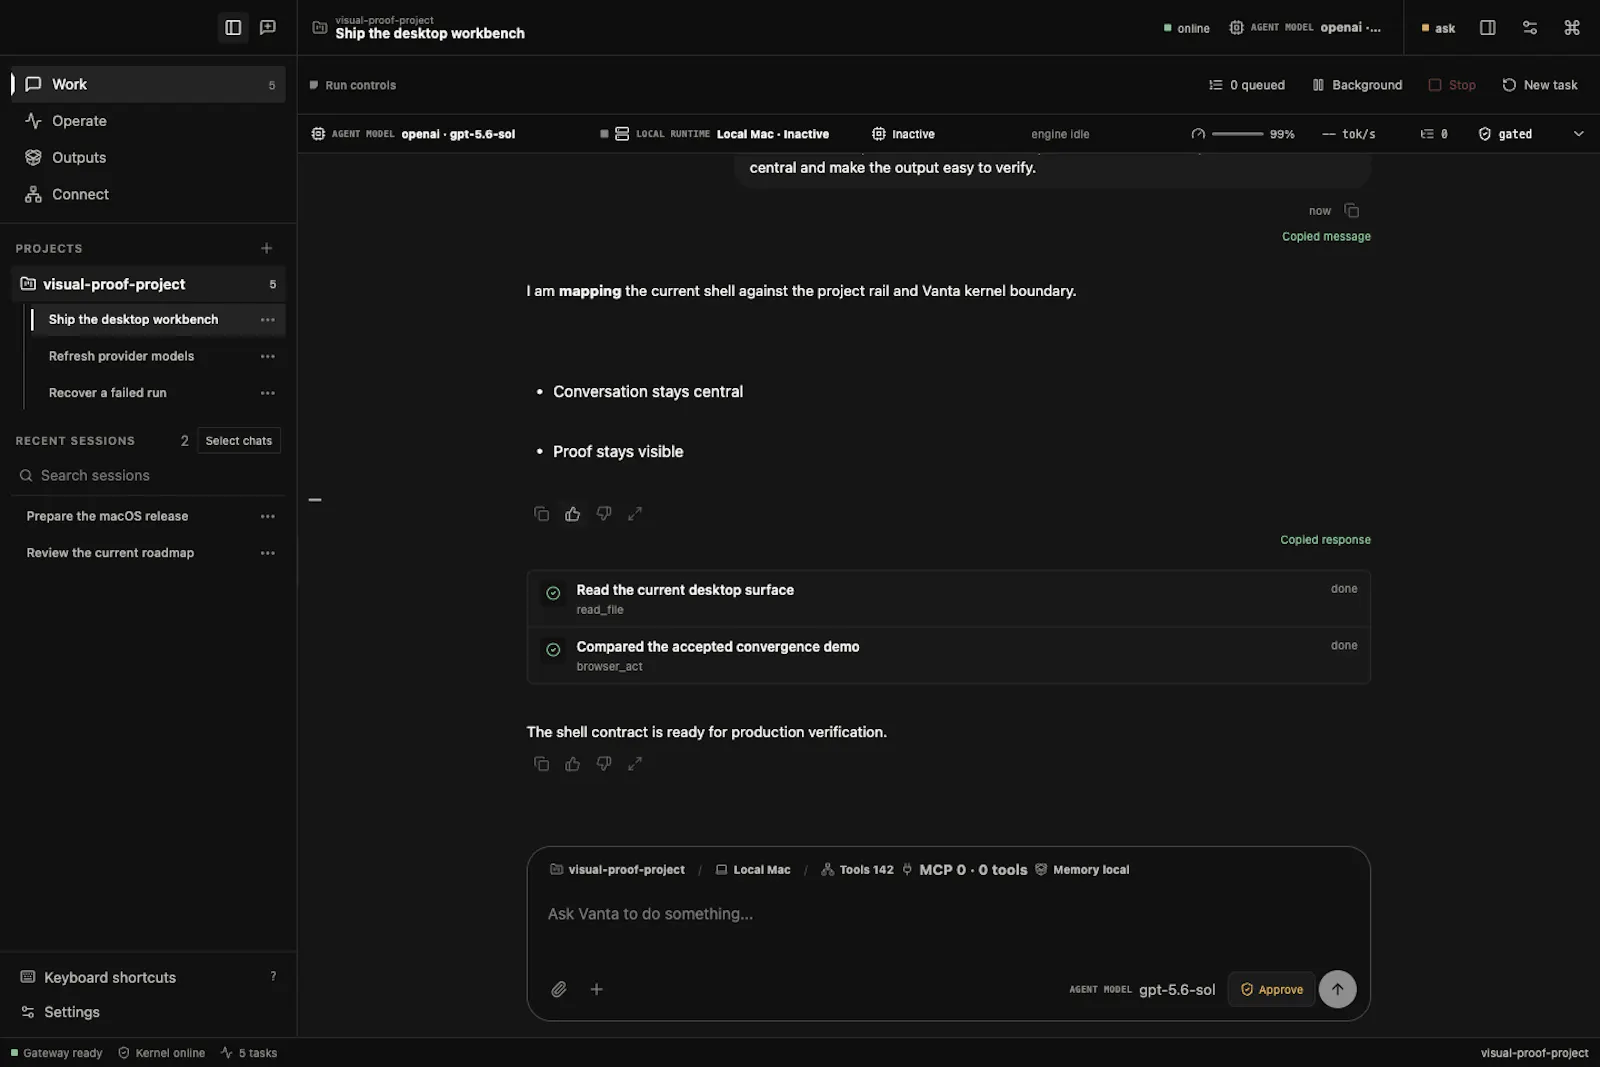
Task: Toggle the gated approval setting
Action: pos(1505,134)
